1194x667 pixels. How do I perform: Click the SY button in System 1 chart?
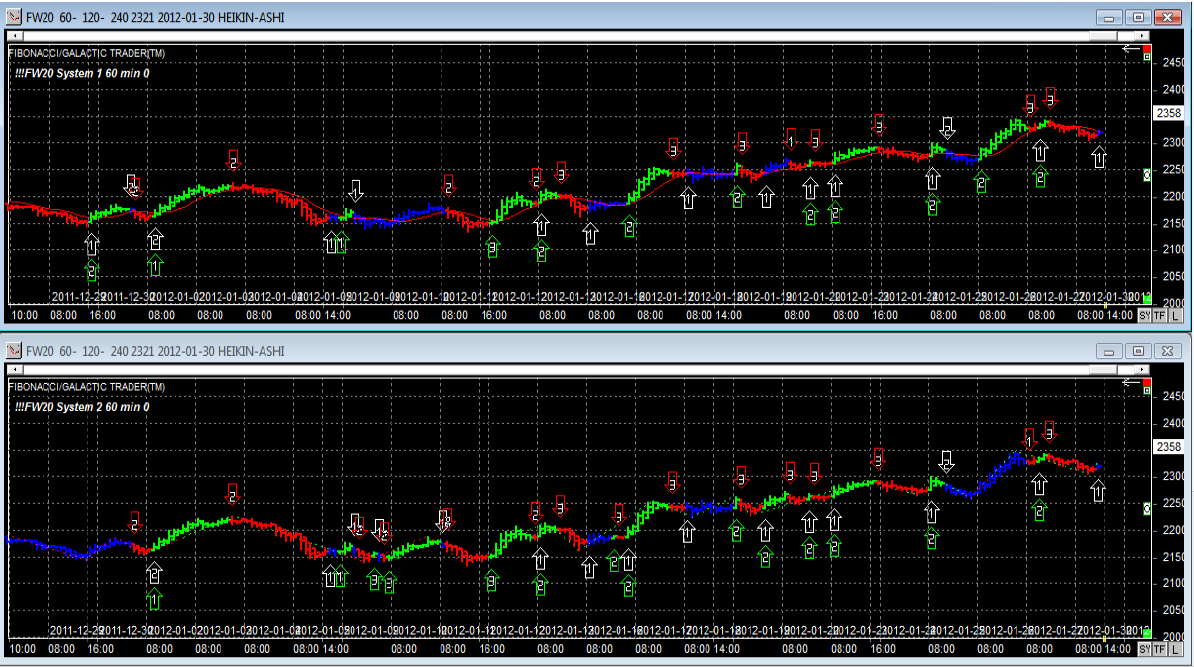(1144, 316)
